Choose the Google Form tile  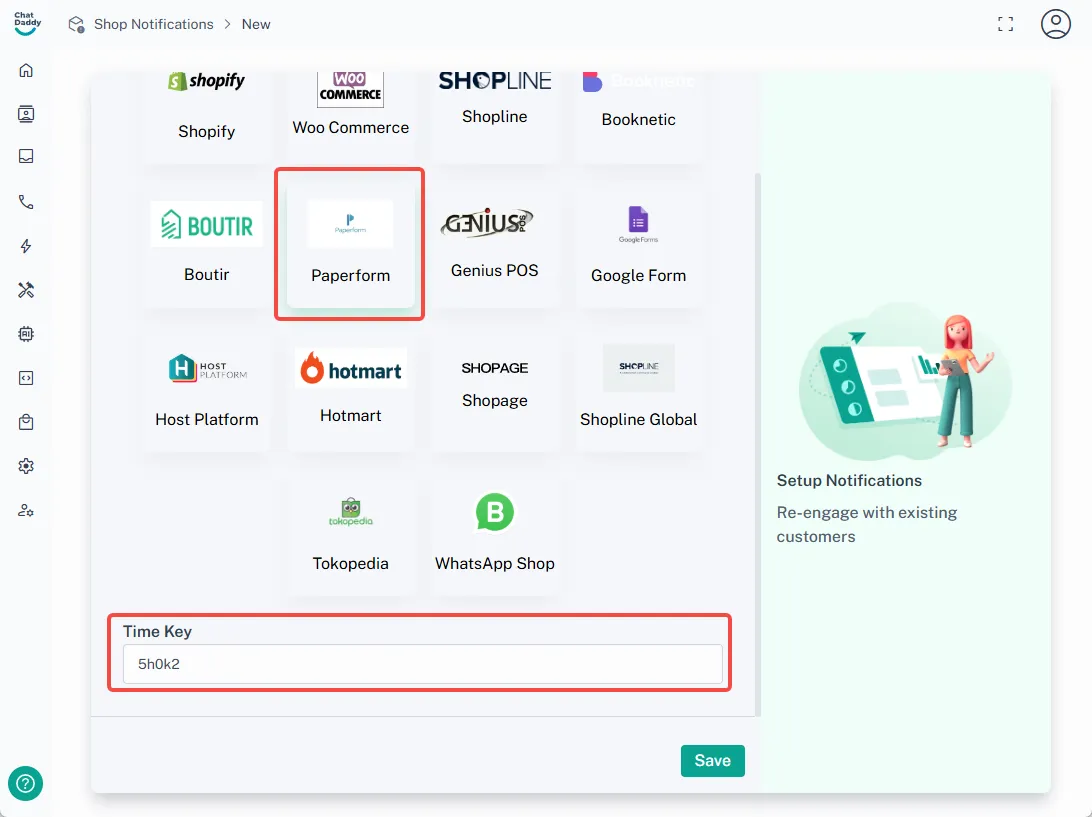pos(638,245)
